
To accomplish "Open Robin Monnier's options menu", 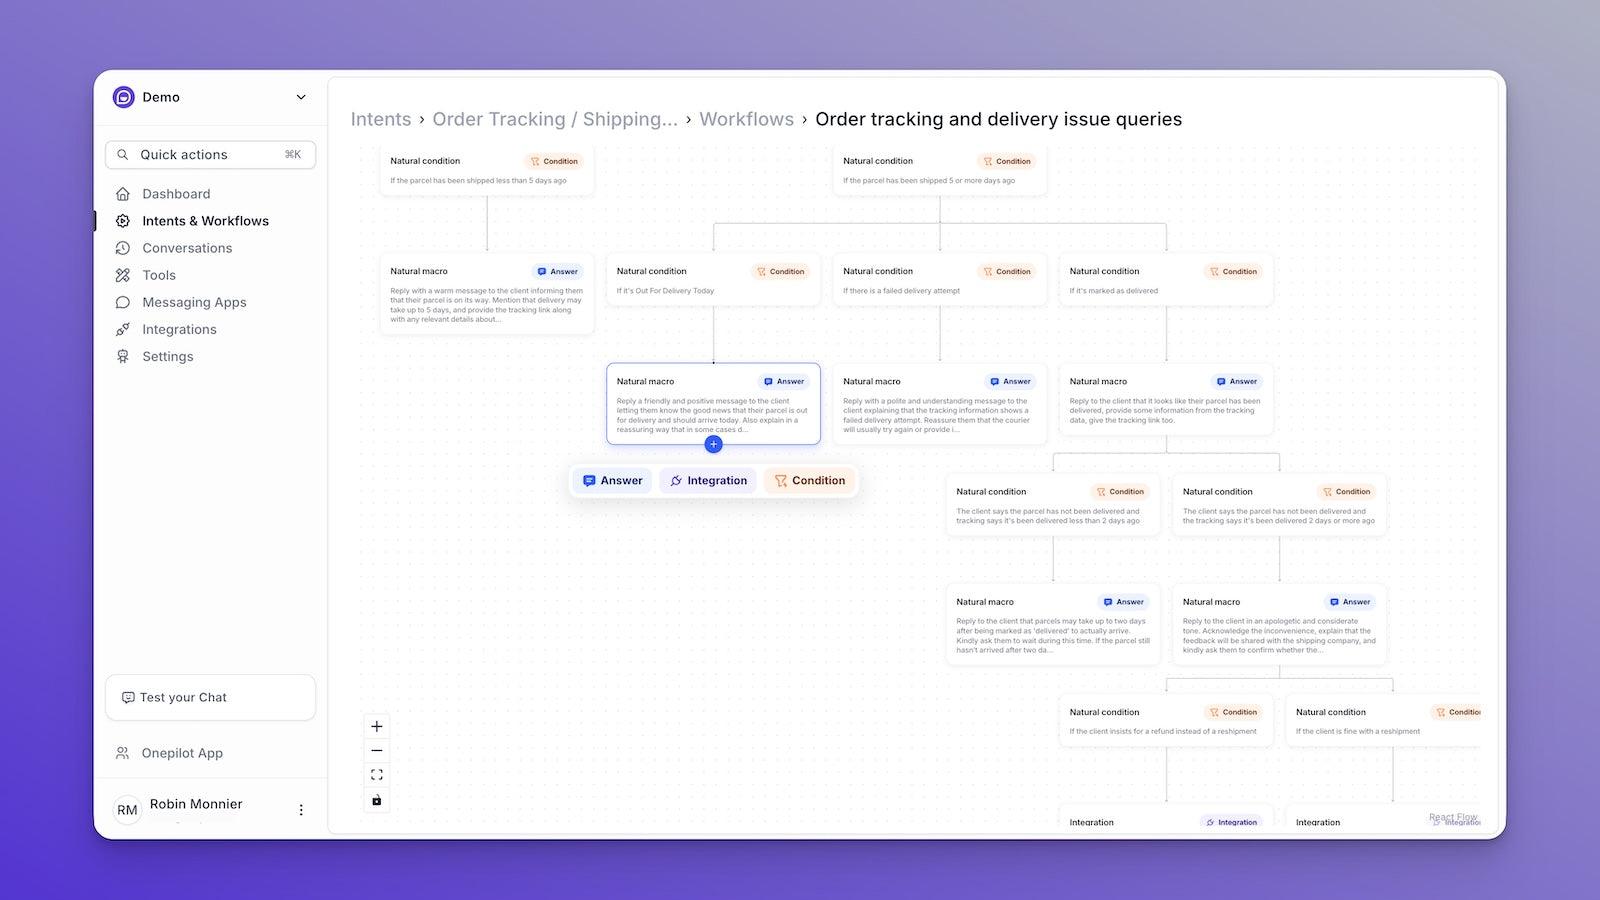I will pos(301,809).
